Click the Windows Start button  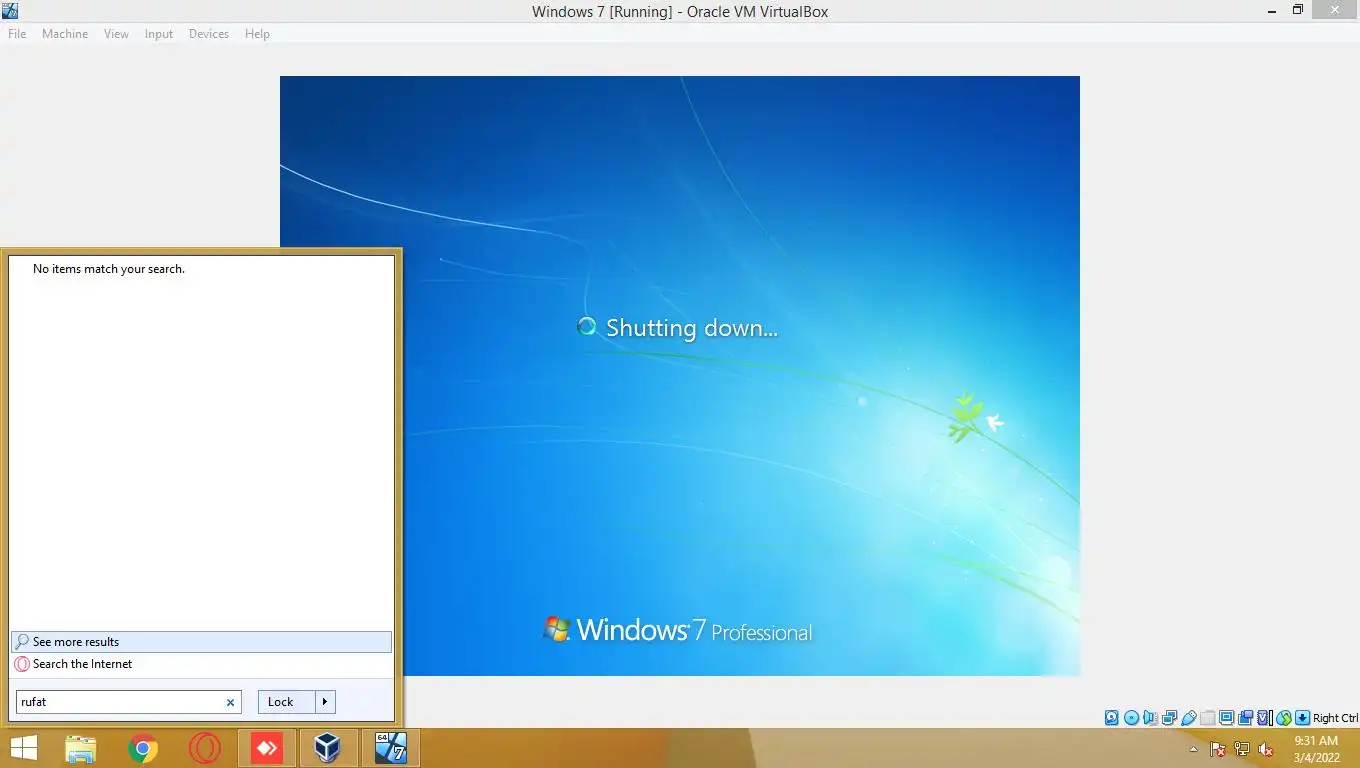click(x=23, y=748)
